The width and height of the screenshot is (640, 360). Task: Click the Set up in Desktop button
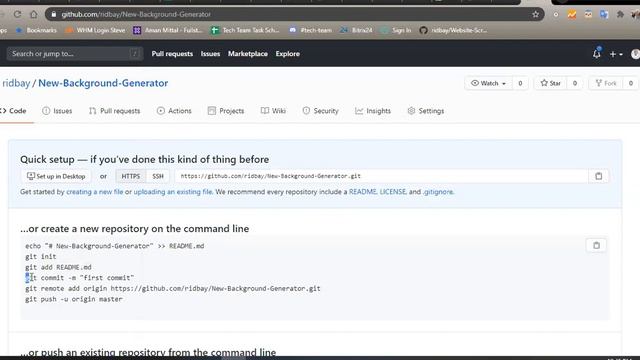coord(56,176)
